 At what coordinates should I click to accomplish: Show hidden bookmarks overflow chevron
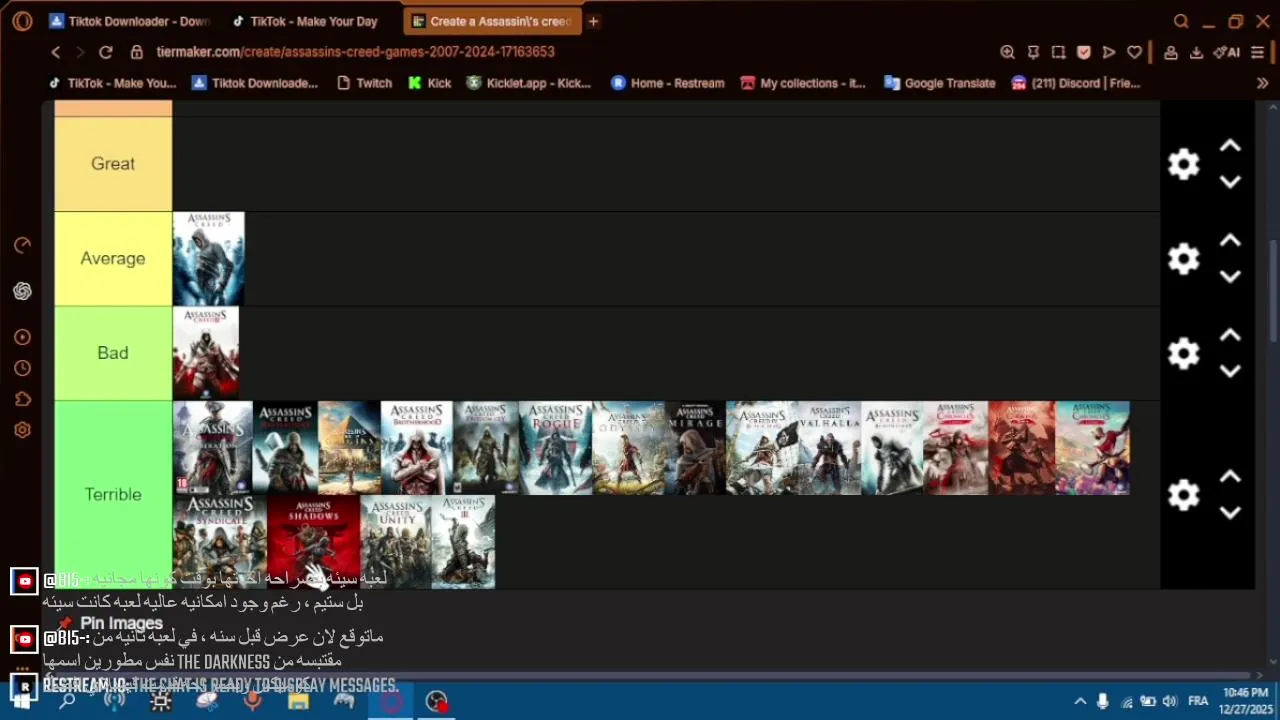(x=1262, y=83)
